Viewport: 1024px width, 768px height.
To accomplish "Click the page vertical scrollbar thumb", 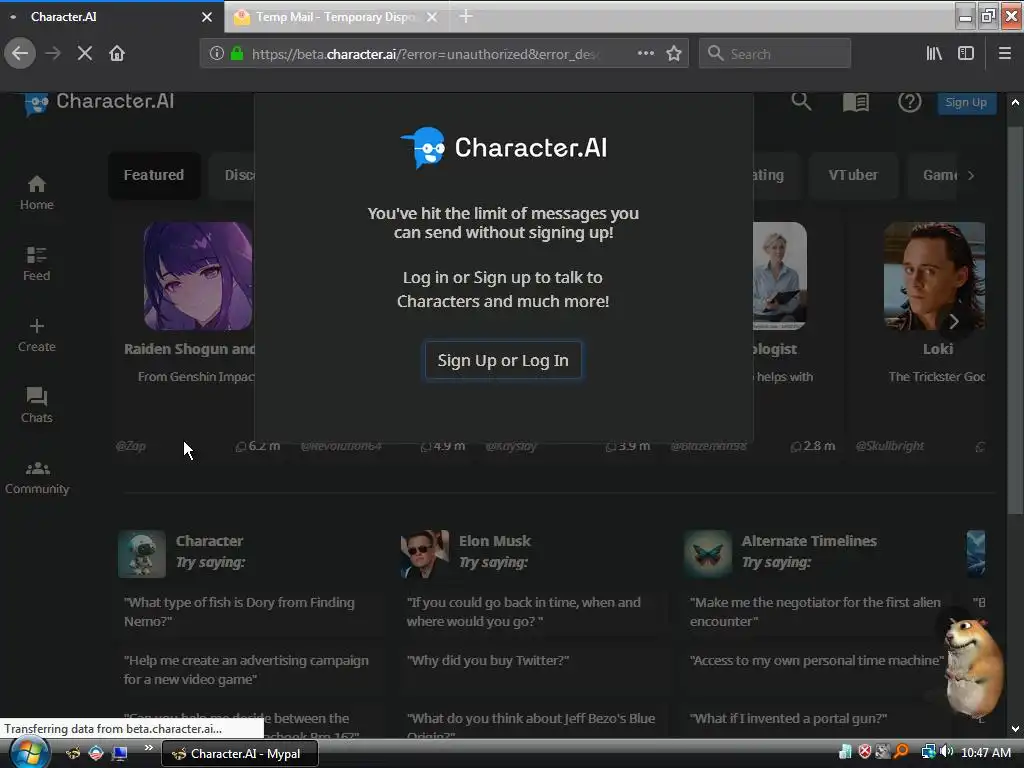I will (x=1015, y=320).
